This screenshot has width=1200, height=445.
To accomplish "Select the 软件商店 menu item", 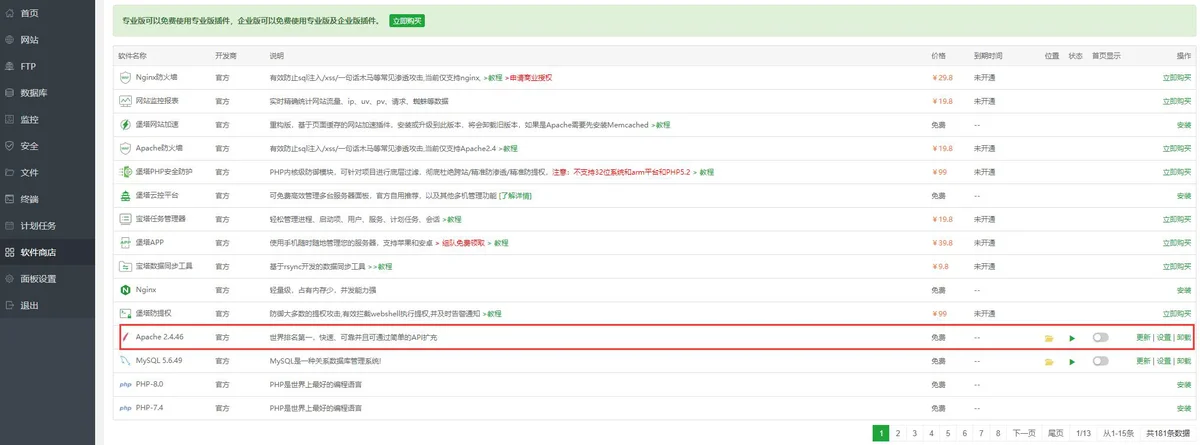I will [x=47, y=252].
